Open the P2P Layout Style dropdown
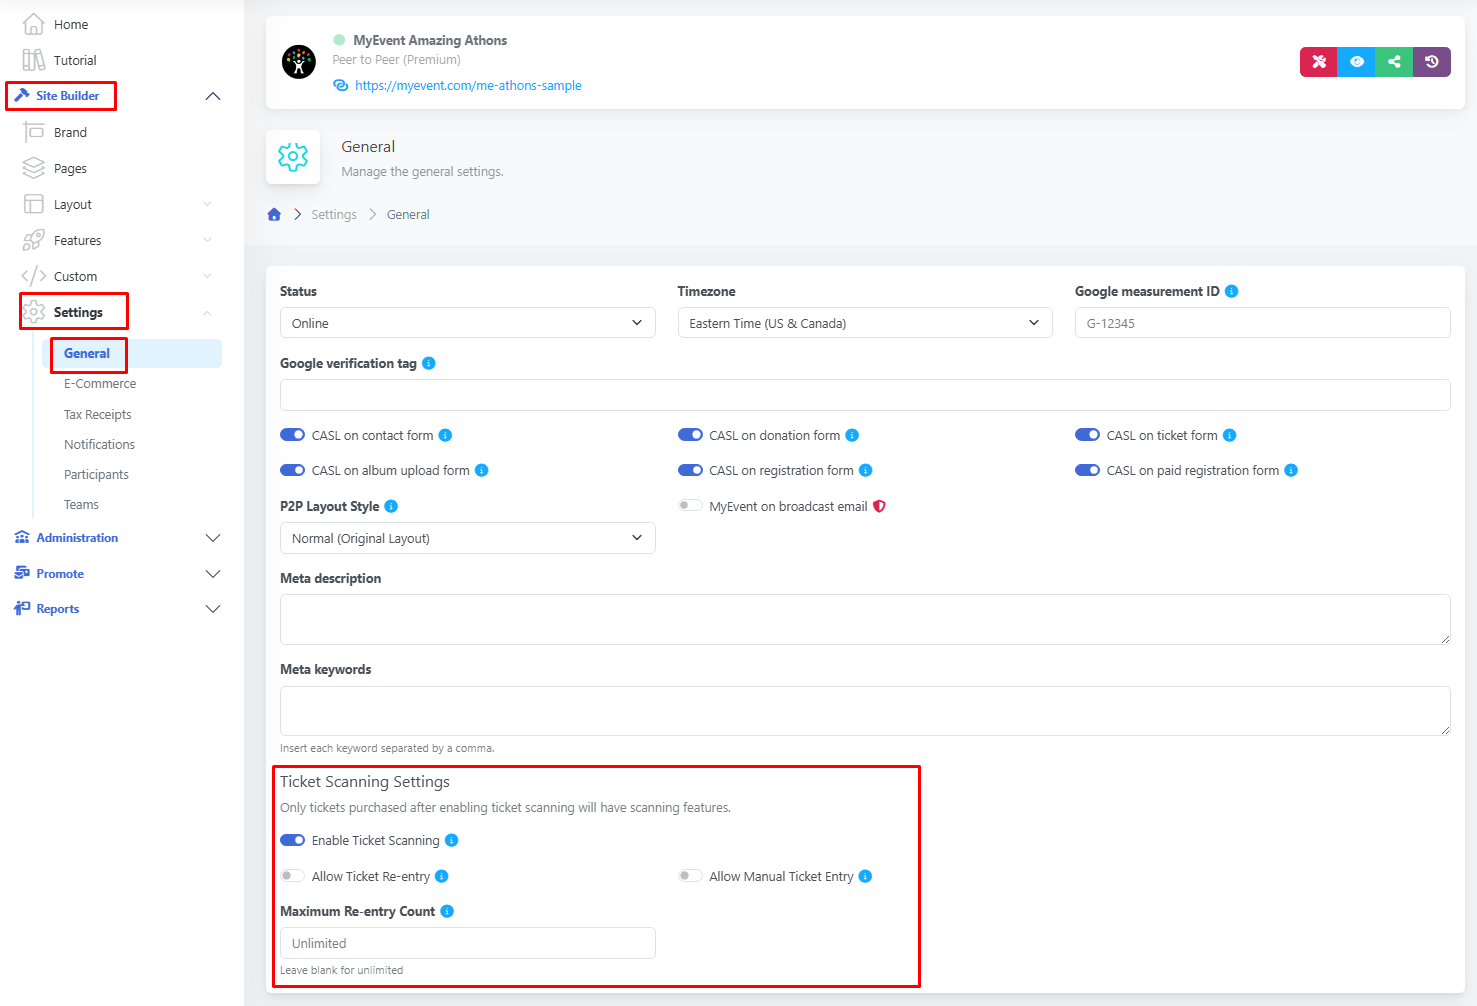1477x1006 pixels. click(467, 538)
